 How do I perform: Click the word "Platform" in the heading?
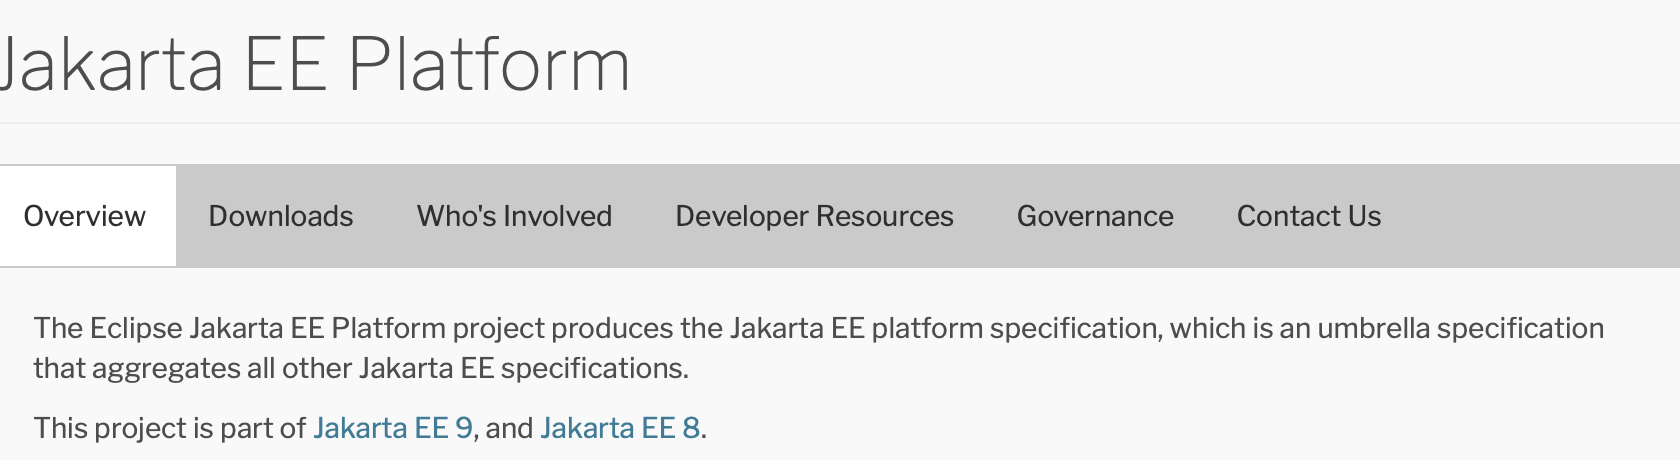pyautogui.click(x=489, y=66)
